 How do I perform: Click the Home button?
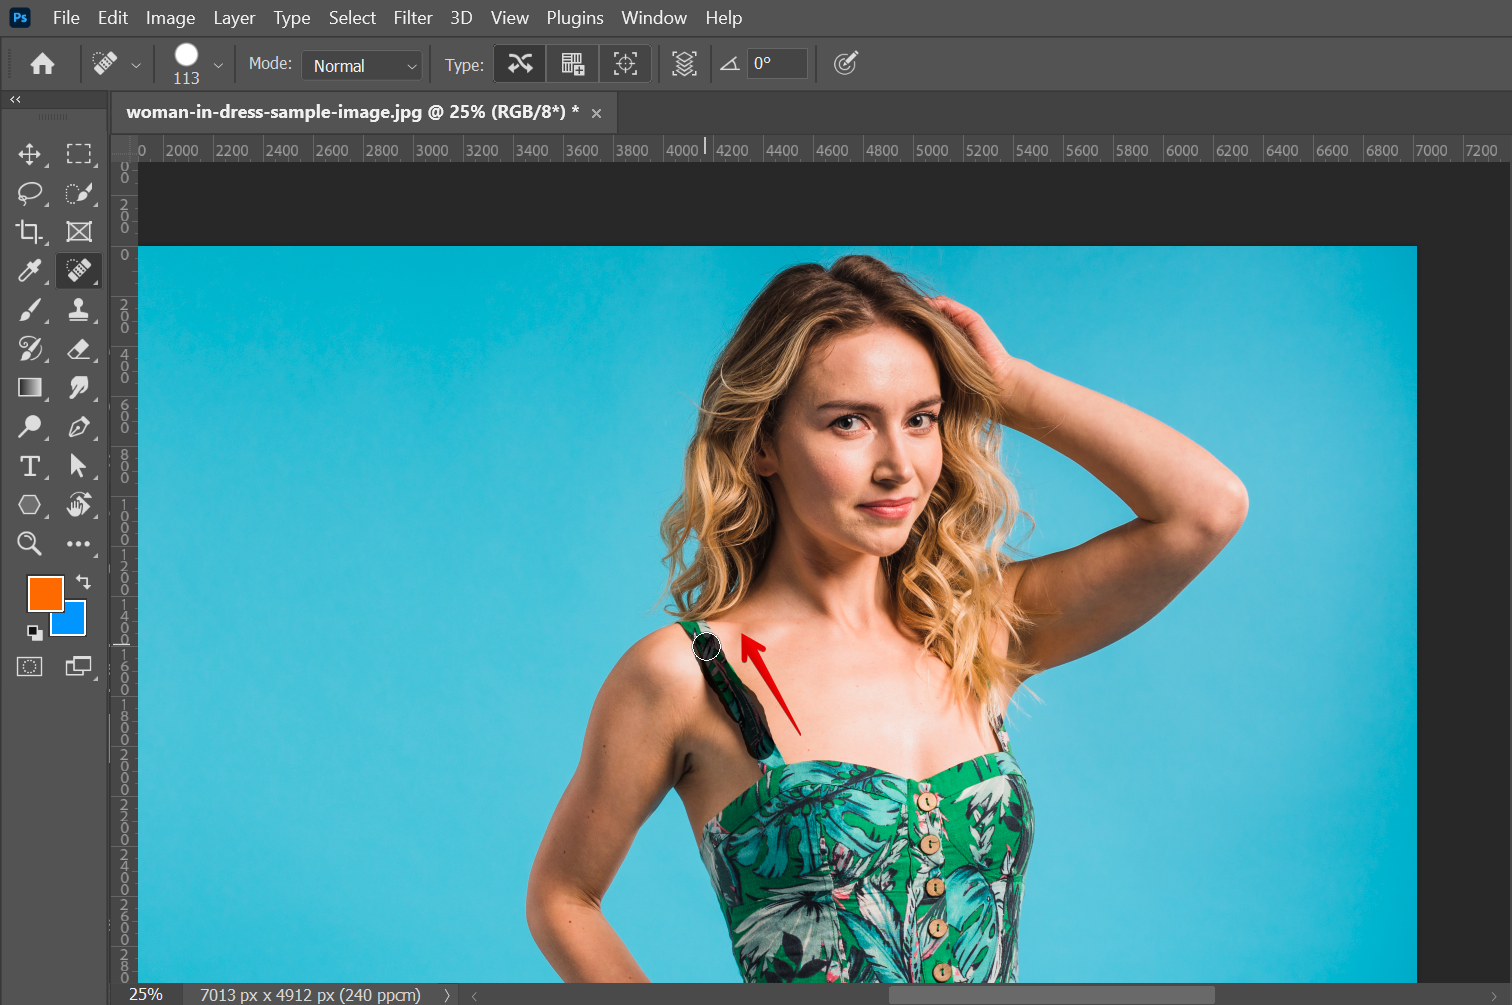pos(42,64)
